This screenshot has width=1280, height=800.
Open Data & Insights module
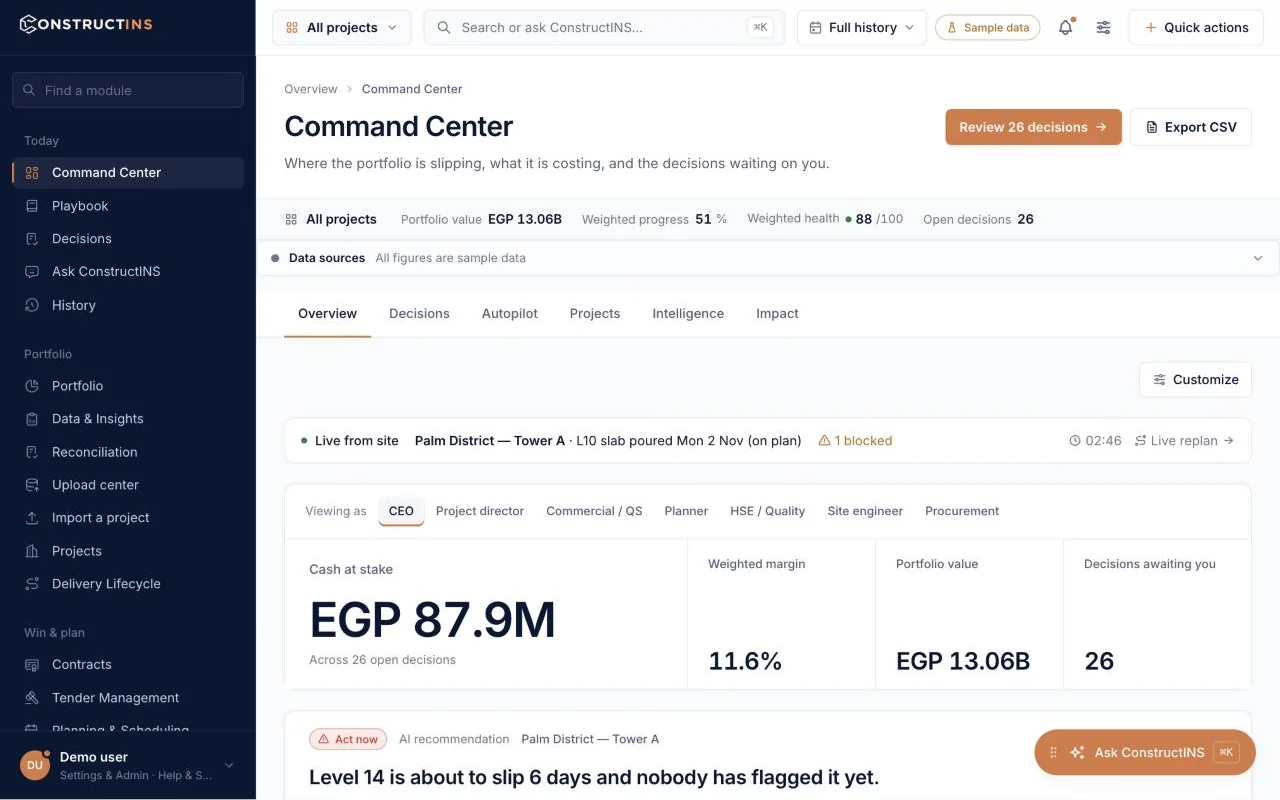128,419
